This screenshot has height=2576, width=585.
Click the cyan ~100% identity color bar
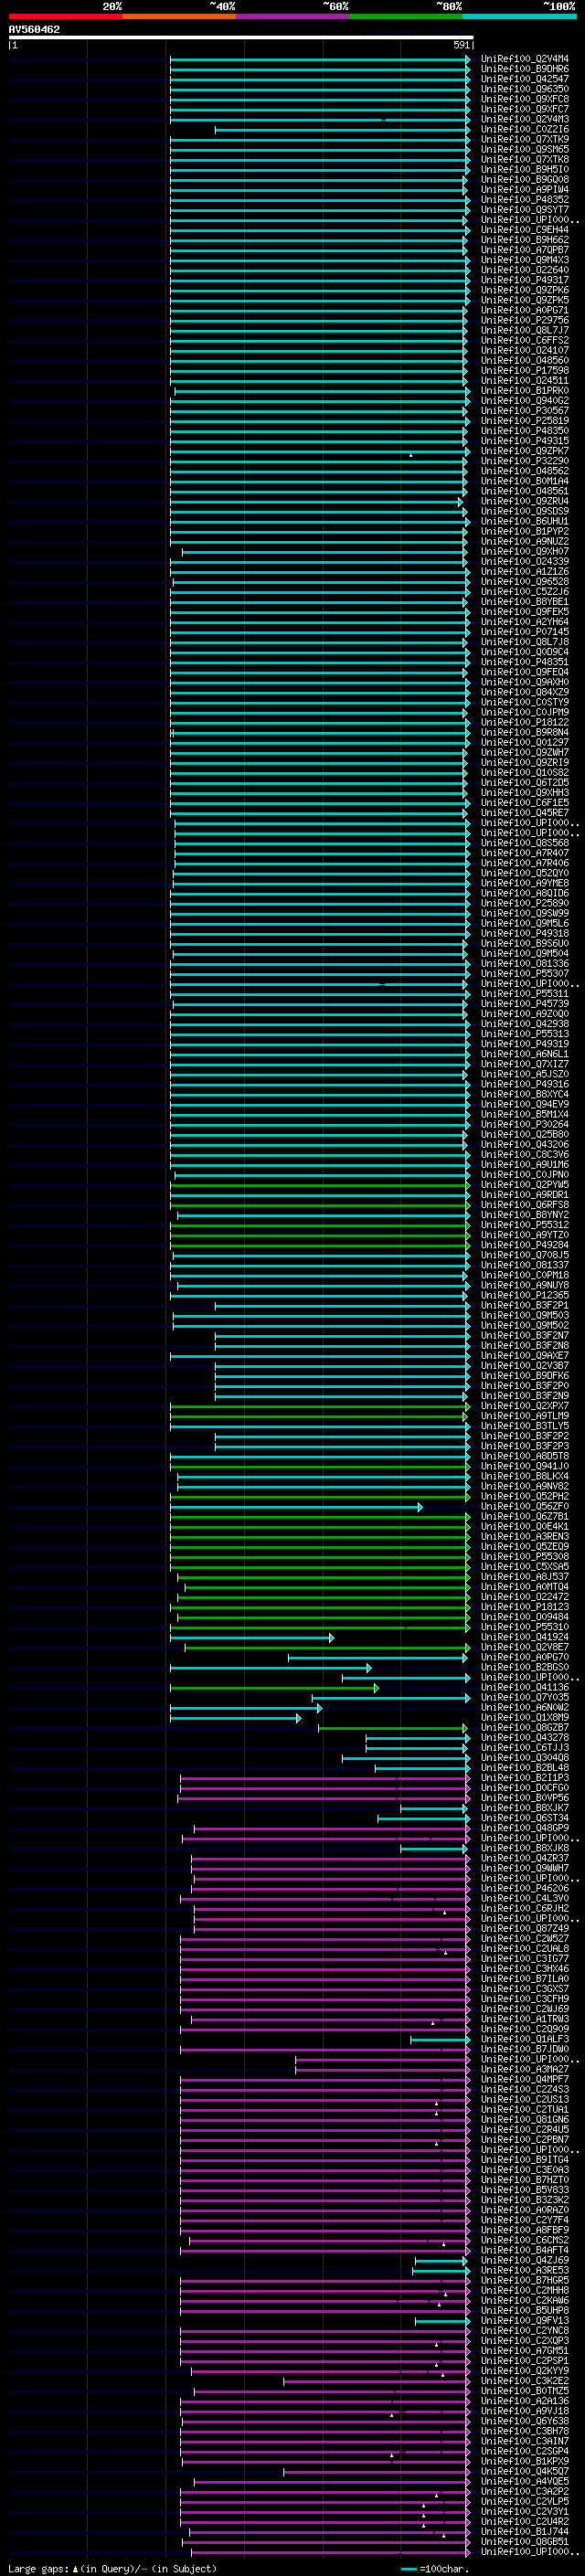coord(519,16)
